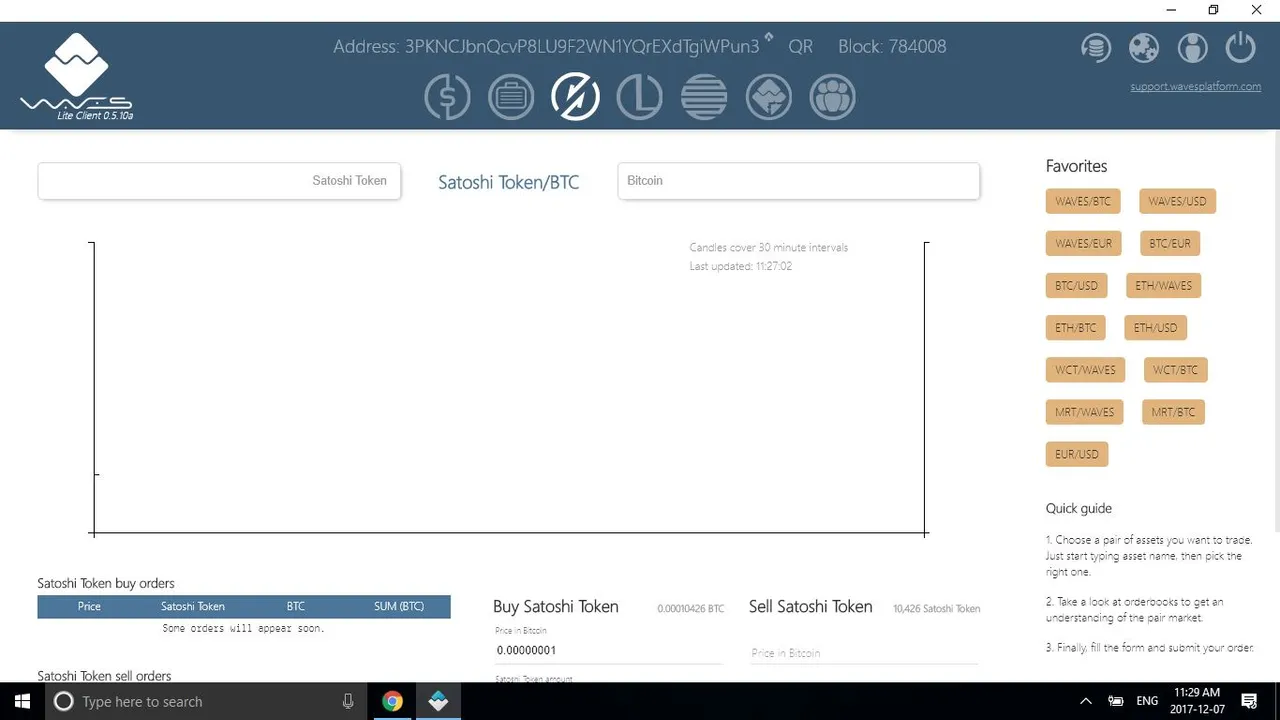Click the Bitcoin asset input field
Image resolution: width=1280 pixels, height=720 pixels.
(x=799, y=181)
